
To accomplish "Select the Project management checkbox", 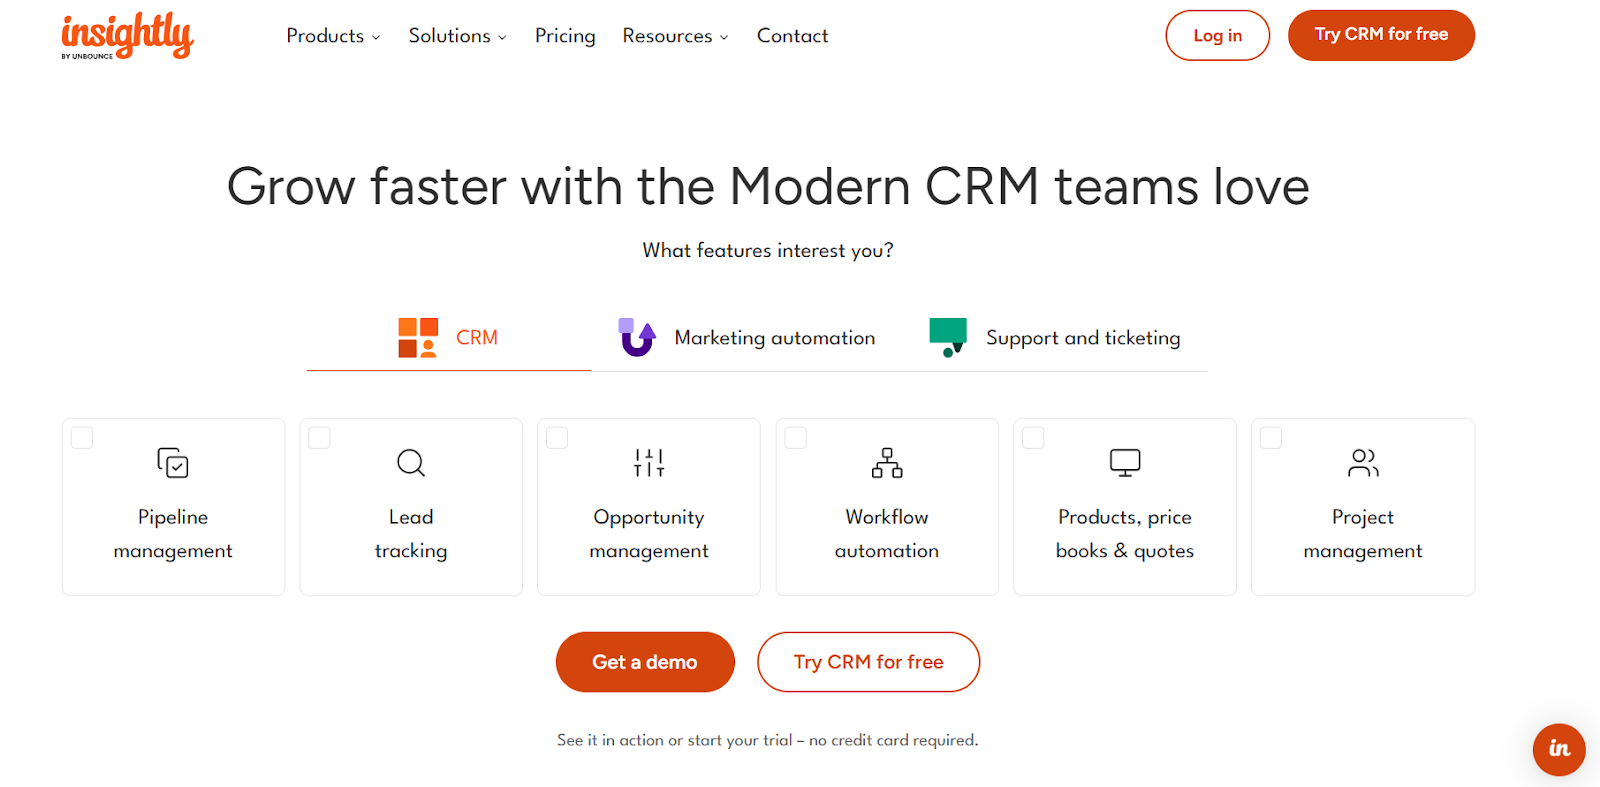I will [x=1271, y=438].
